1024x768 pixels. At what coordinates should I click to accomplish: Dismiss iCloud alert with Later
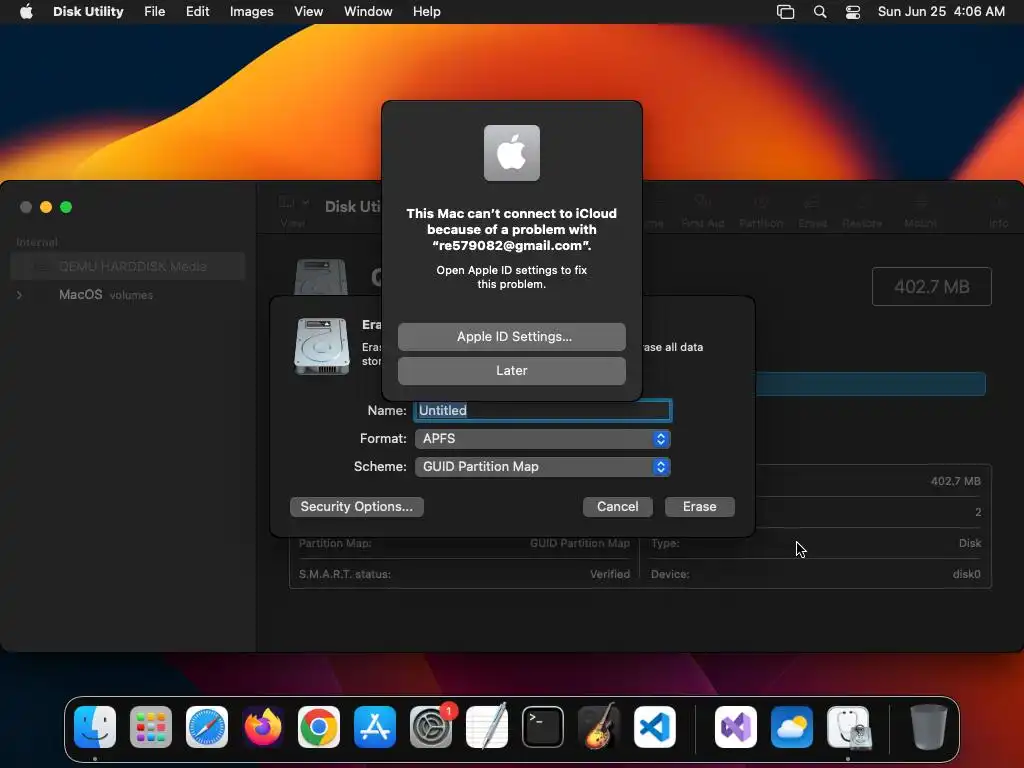[511, 371]
